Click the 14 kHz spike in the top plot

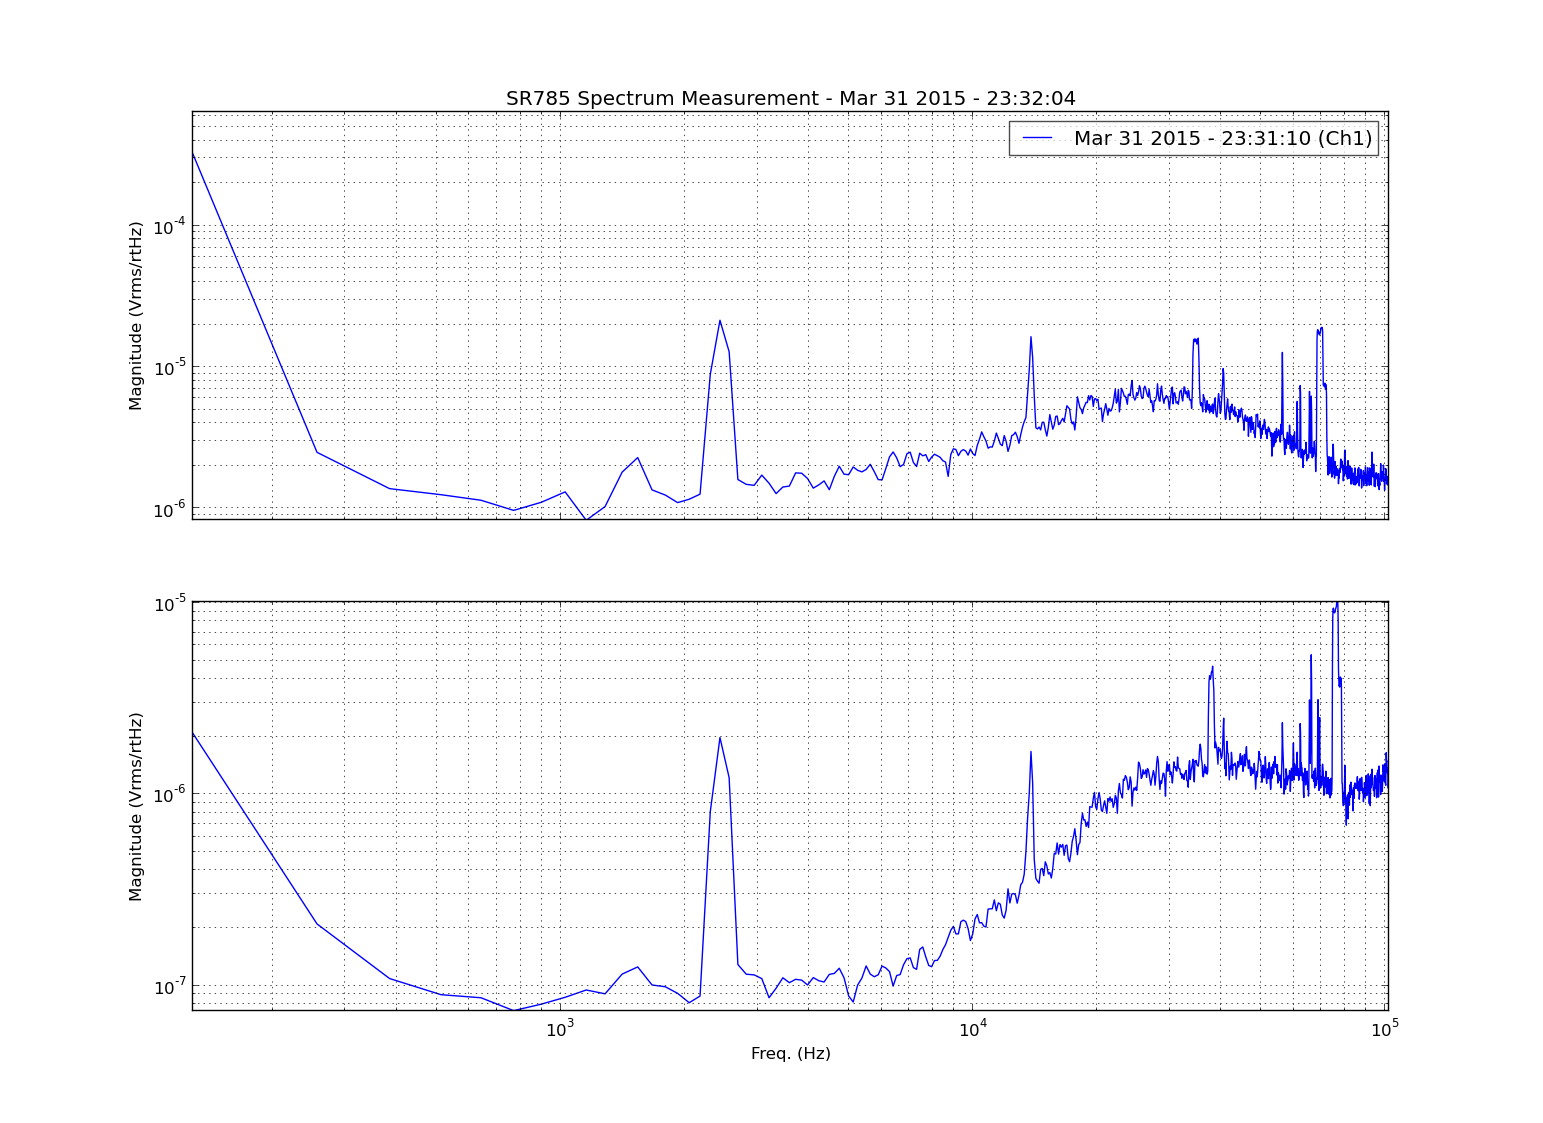(x=1030, y=338)
